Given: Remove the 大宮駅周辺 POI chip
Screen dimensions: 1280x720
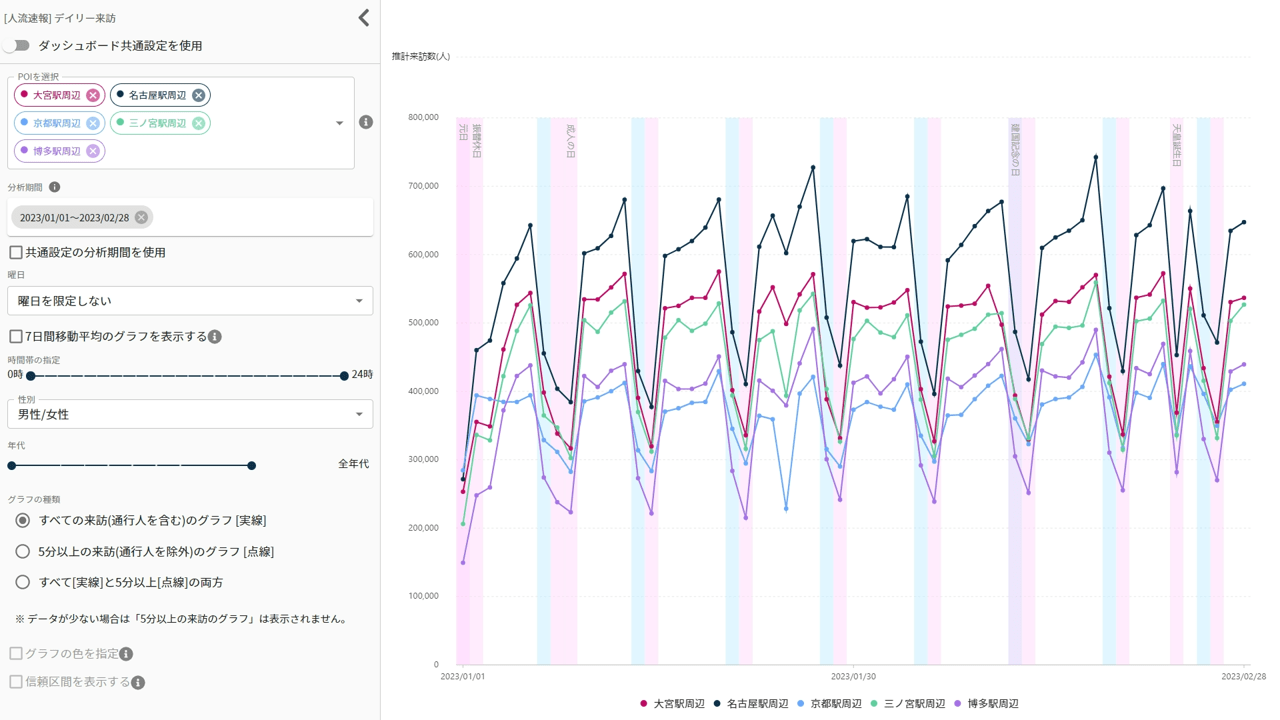Looking at the screenshot, I should [93, 95].
